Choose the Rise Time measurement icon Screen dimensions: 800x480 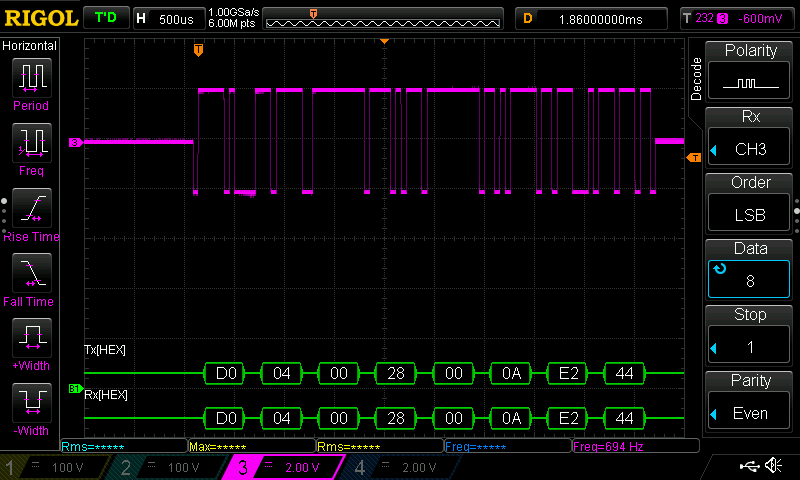(x=30, y=207)
